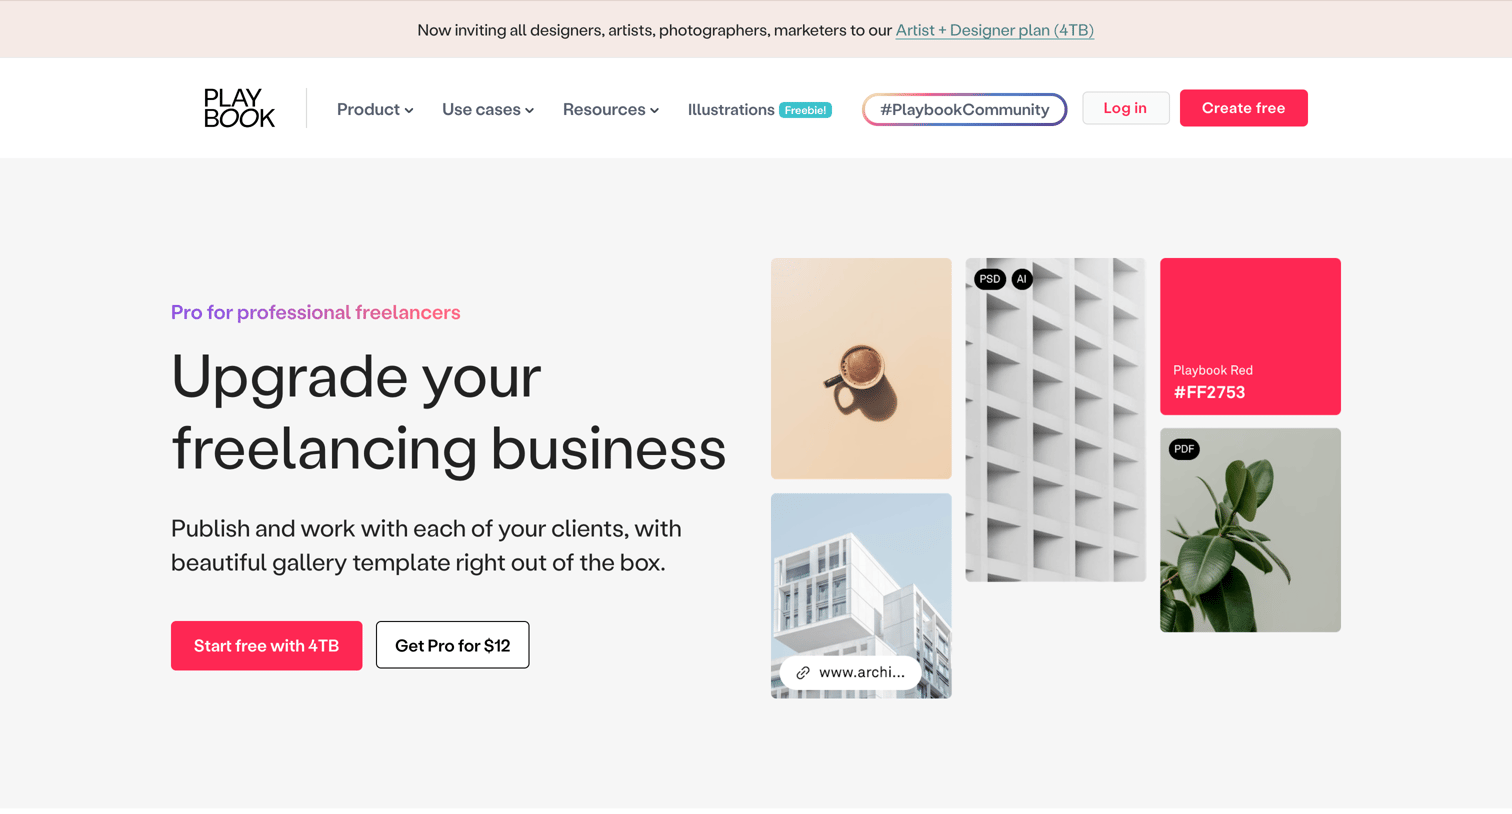Click Get Pro for $12 button

[452, 645]
